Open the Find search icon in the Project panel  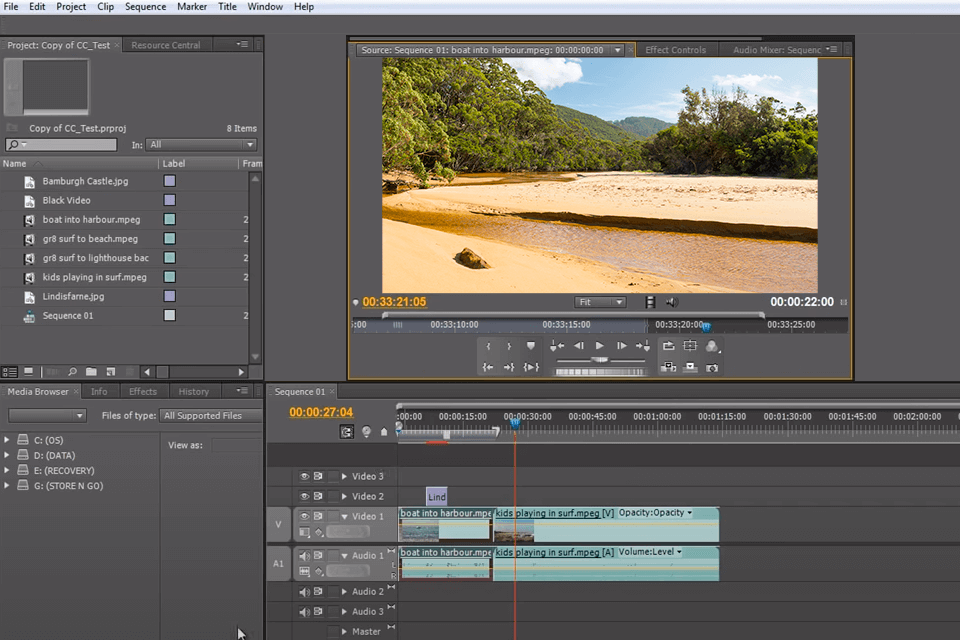coord(73,371)
